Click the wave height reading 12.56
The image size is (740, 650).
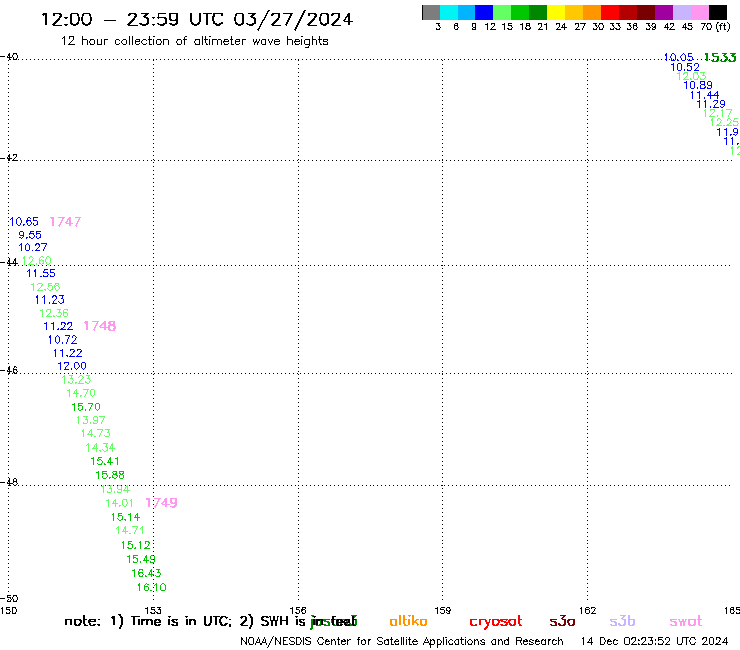click(45, 287)
